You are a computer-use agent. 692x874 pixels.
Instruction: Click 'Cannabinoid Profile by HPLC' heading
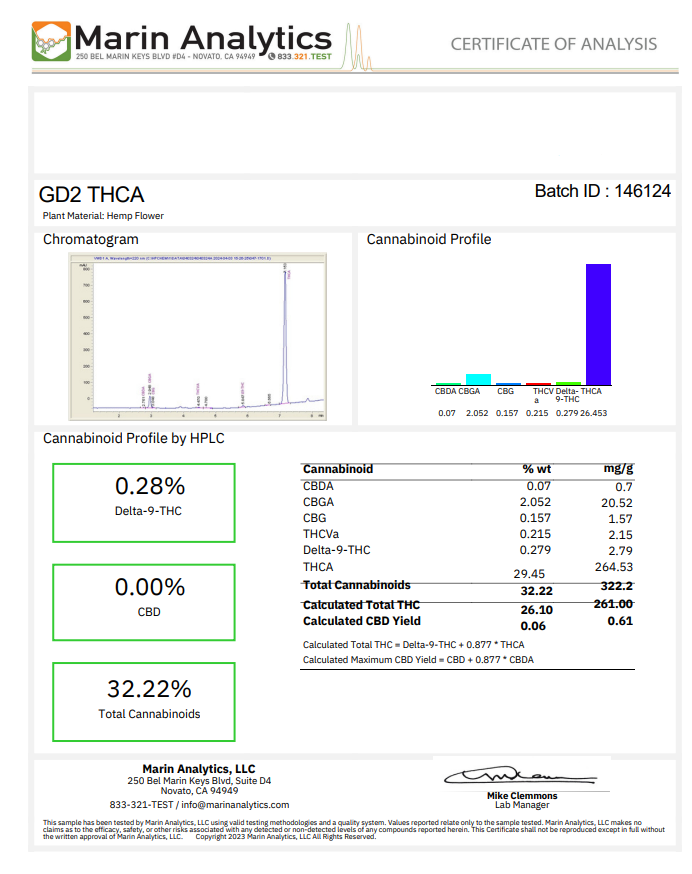134,439
